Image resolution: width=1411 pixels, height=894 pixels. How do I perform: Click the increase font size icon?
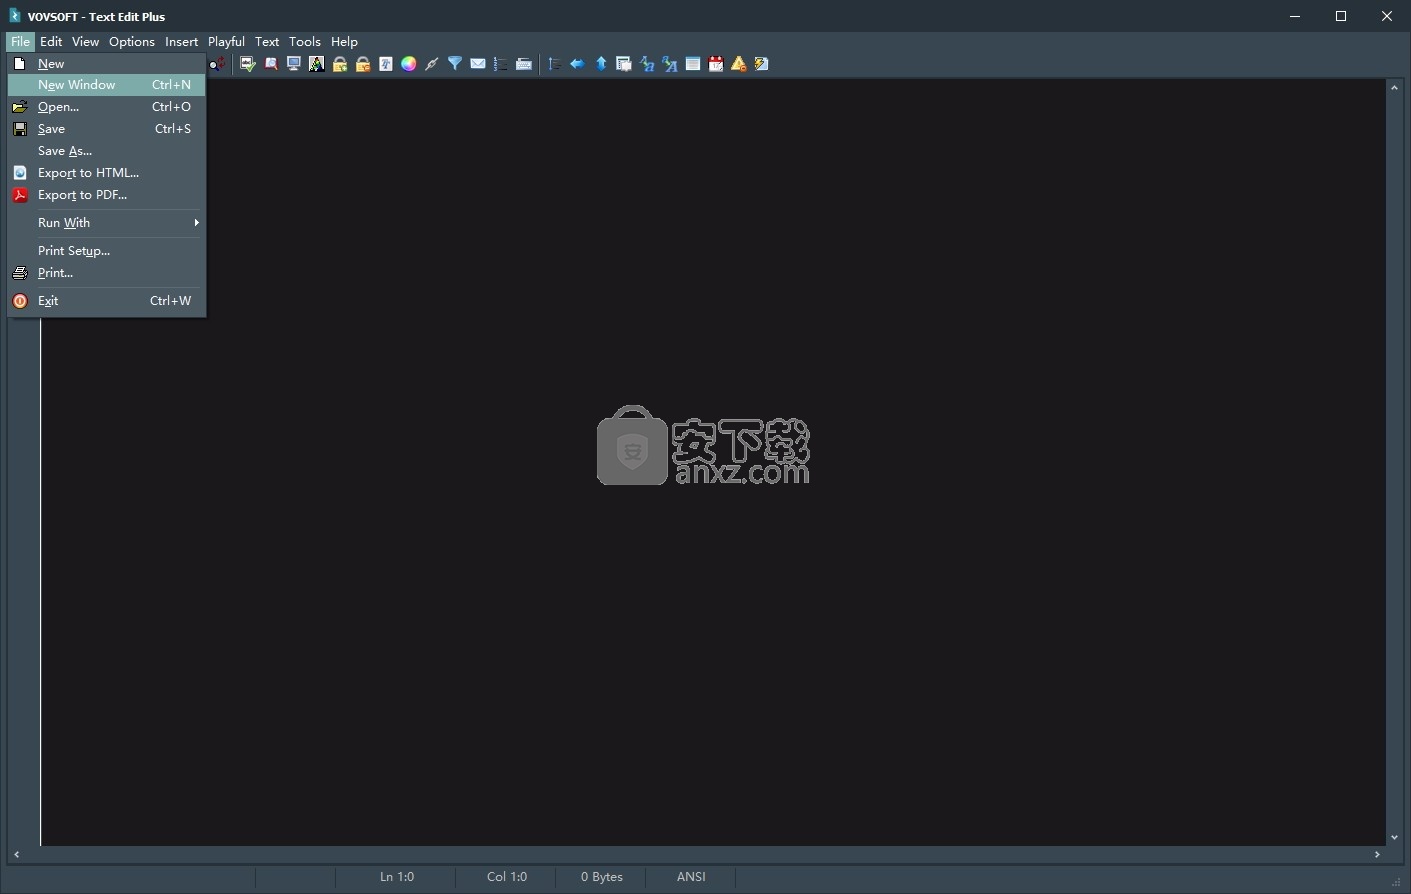[670, 64]
